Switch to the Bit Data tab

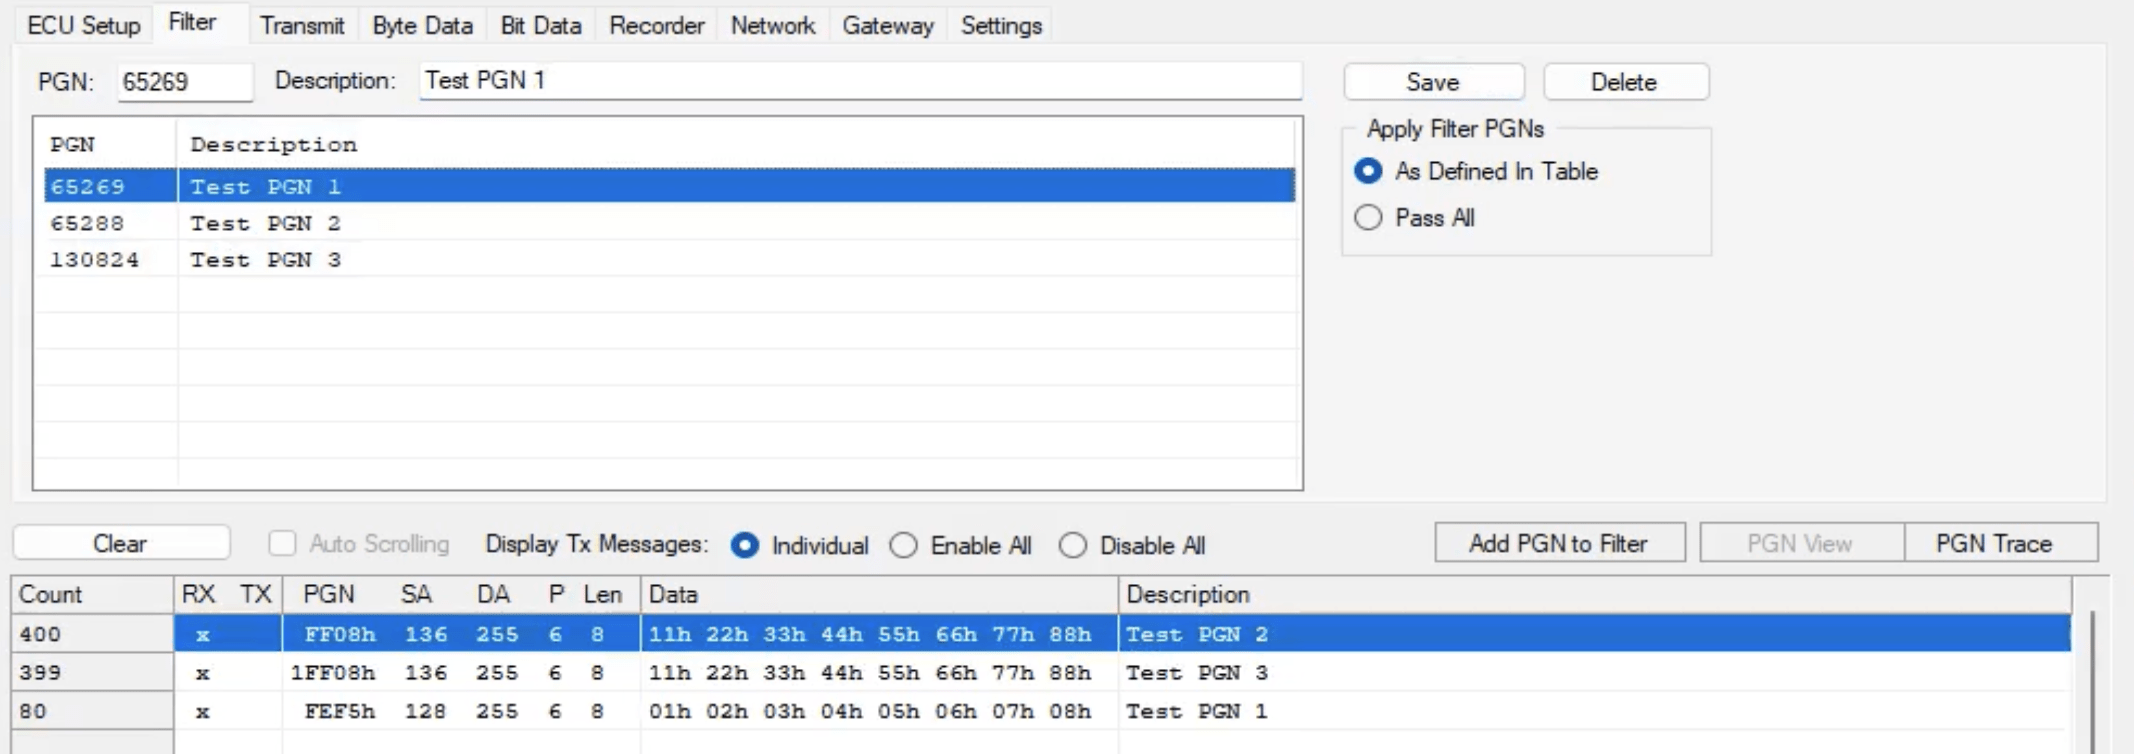541,25
